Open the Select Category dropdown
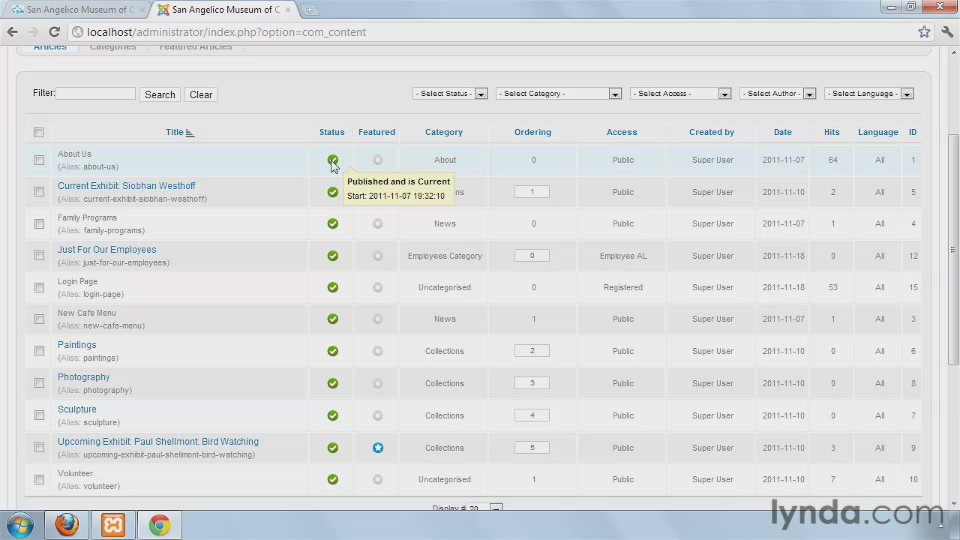960x540 pixels. coord(559,94)
